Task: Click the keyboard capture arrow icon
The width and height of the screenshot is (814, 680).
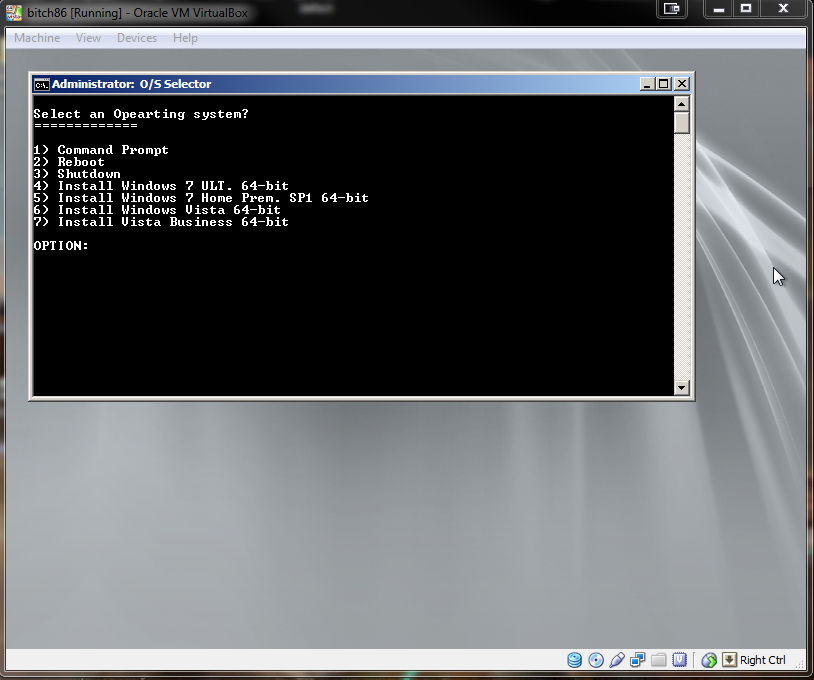Action: pyautogui.click(x=729, y=660)
